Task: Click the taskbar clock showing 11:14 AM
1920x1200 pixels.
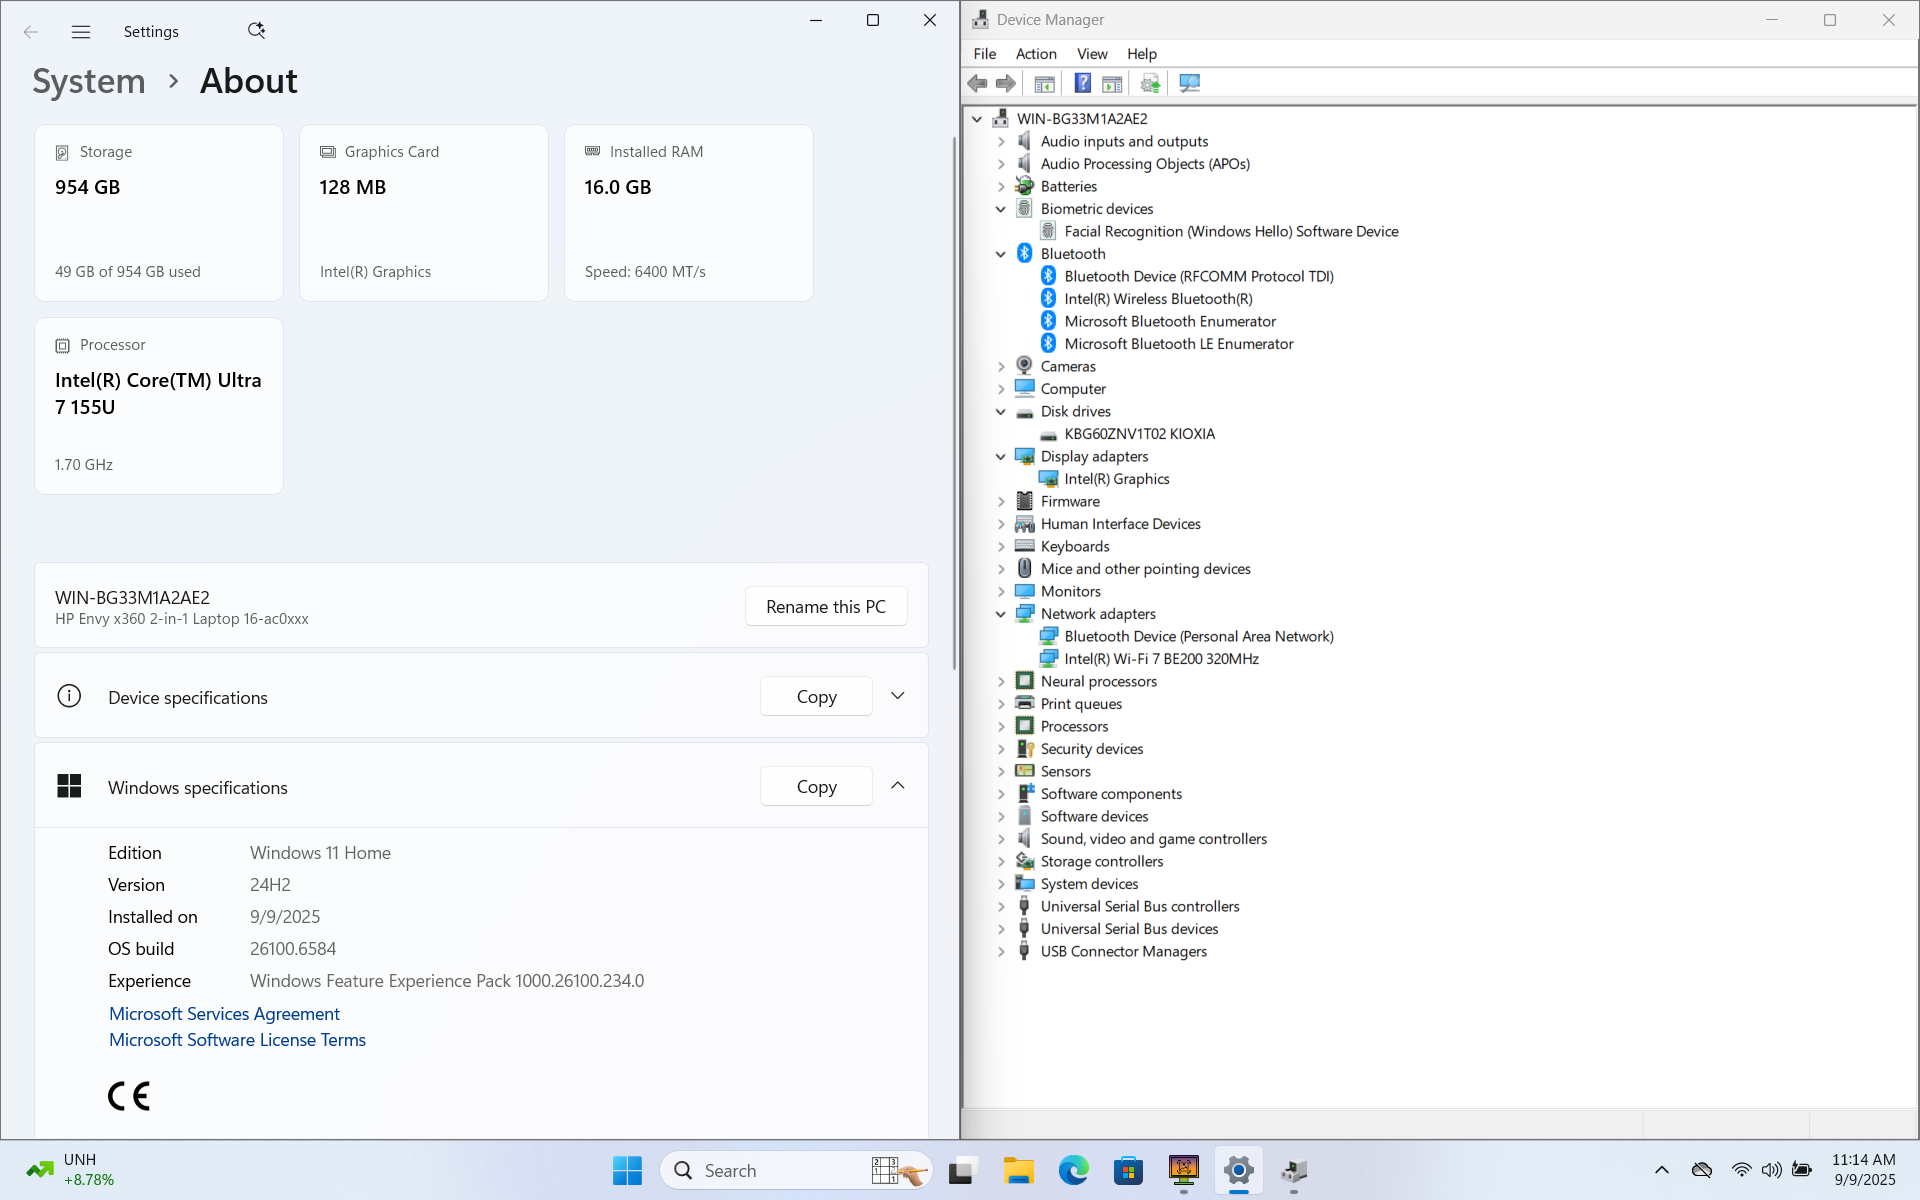Action: pyautogui.click(x=1863, y=1170)
